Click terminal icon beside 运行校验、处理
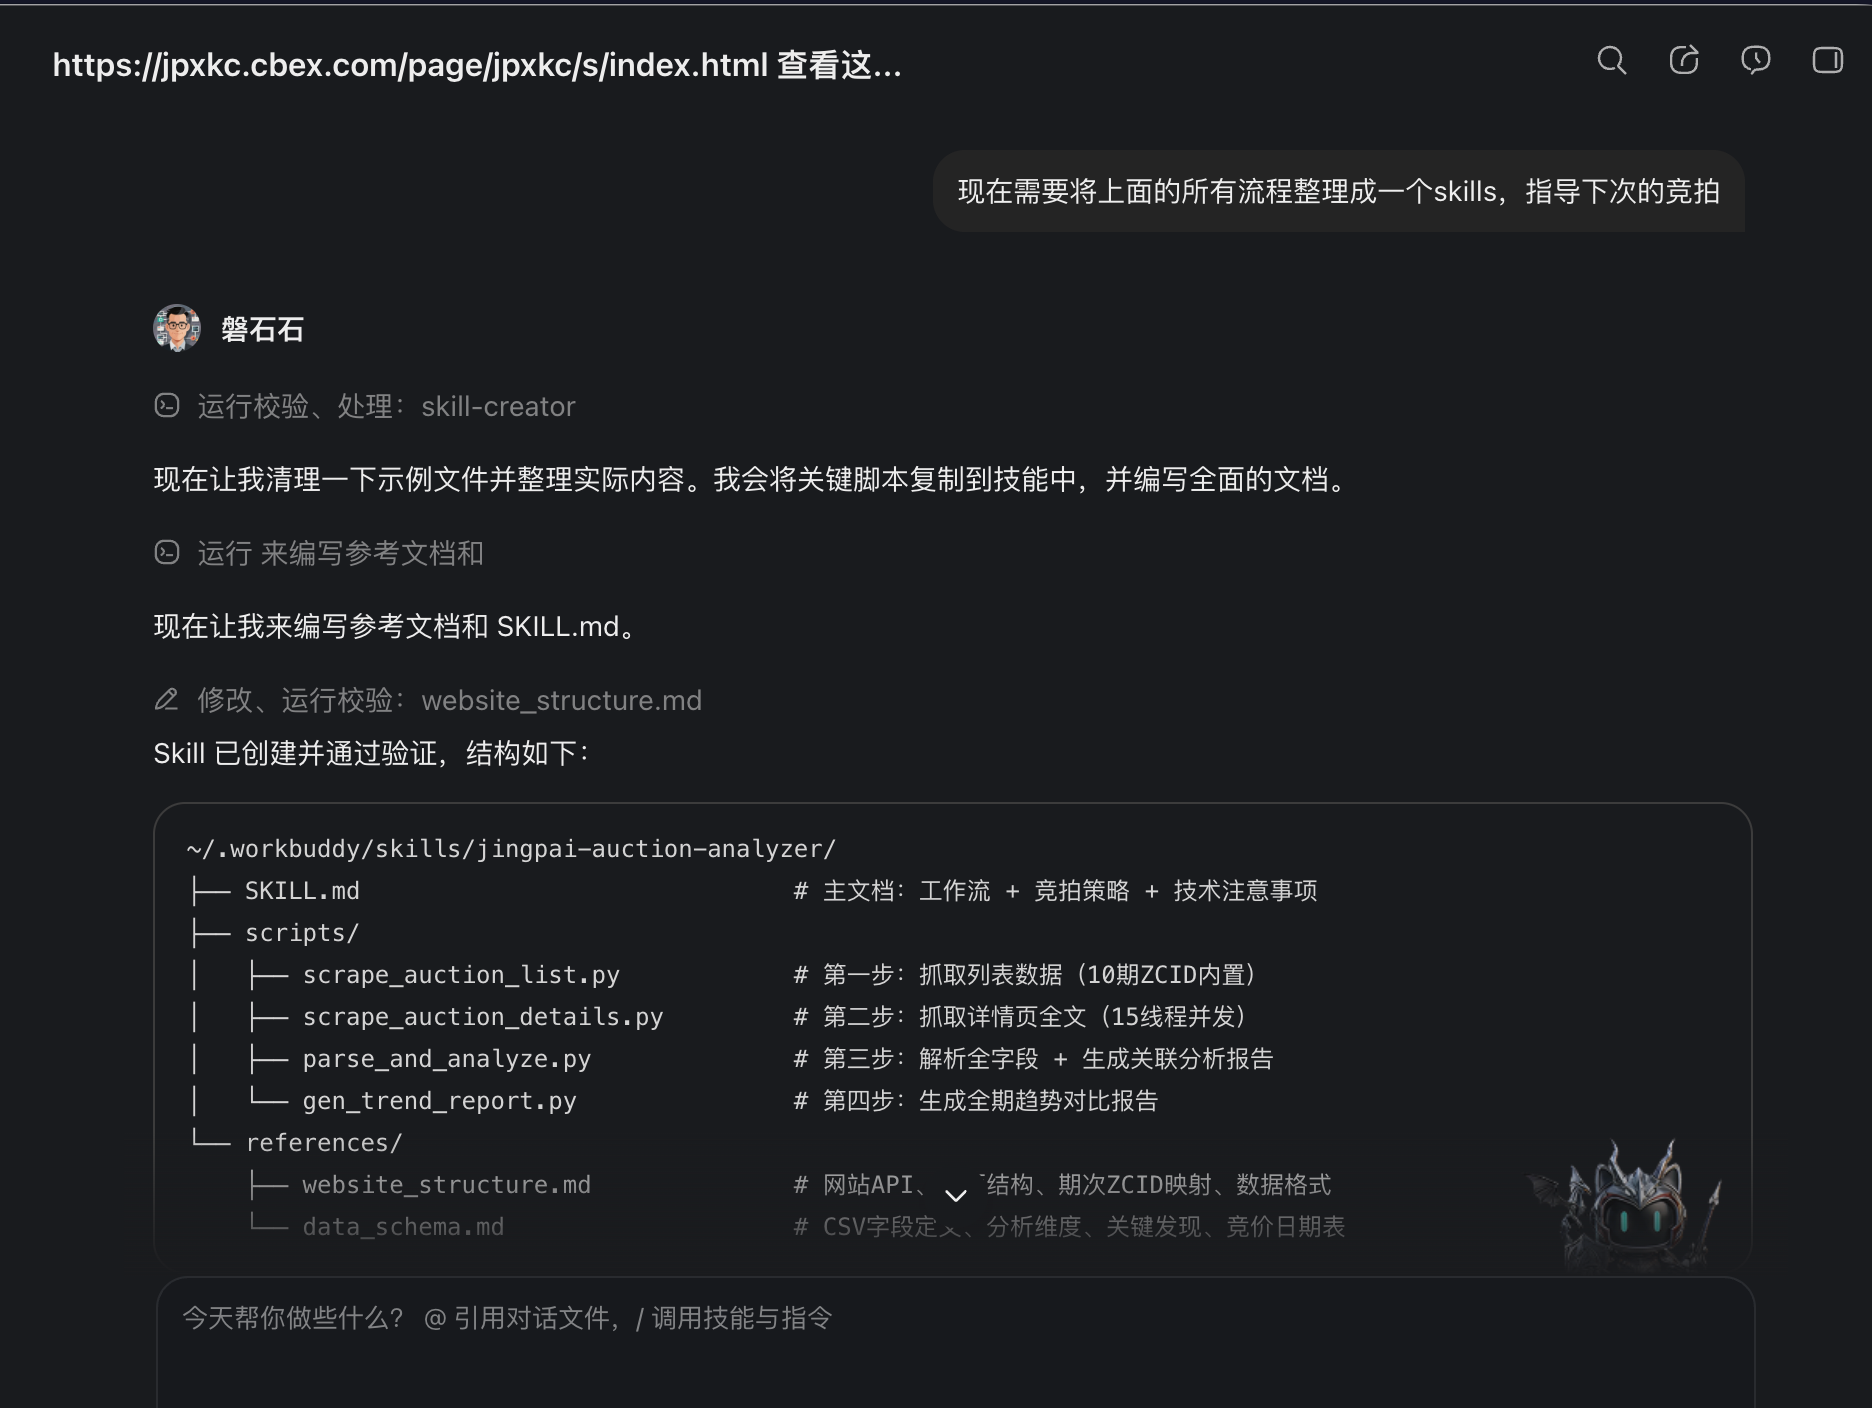This screenshot has width=1872, height=1408. pos(167,405)
